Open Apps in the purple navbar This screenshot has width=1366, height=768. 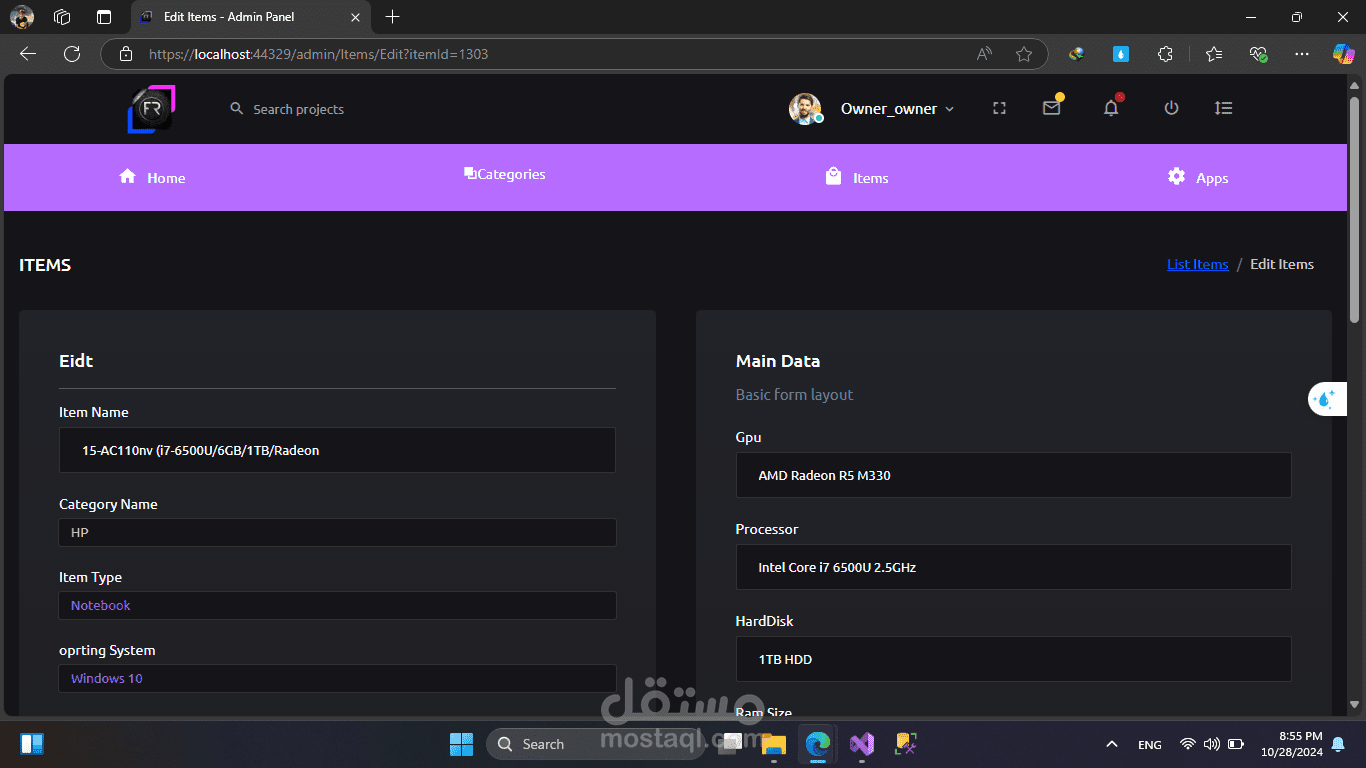pos(1198,177)
